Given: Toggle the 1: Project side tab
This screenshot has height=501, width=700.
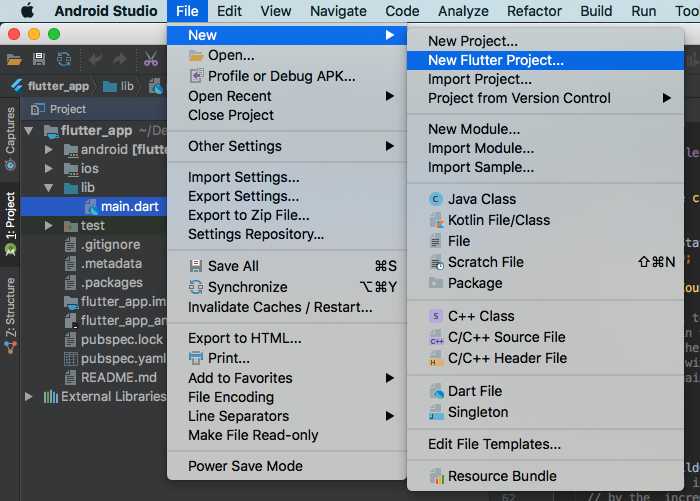Looking at the screenshot, I should tap(10, 224).
